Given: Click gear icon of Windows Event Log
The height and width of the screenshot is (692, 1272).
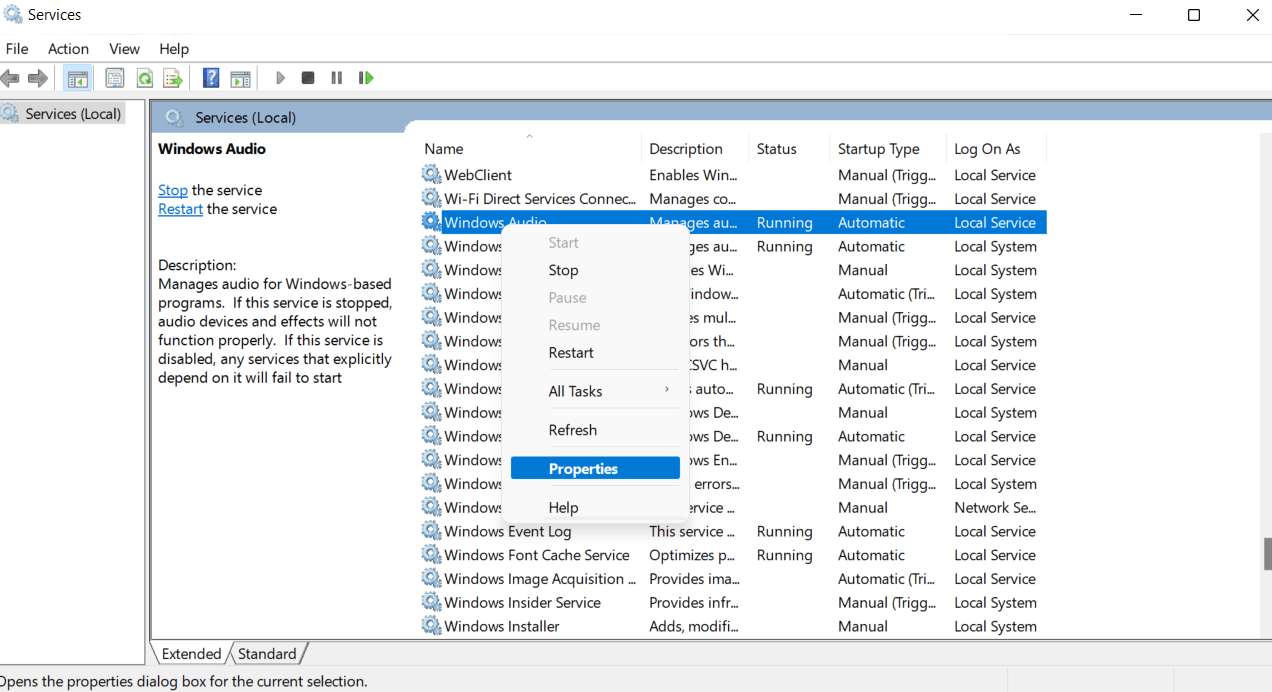Looking at the screenshot, I should coord(431,531).
